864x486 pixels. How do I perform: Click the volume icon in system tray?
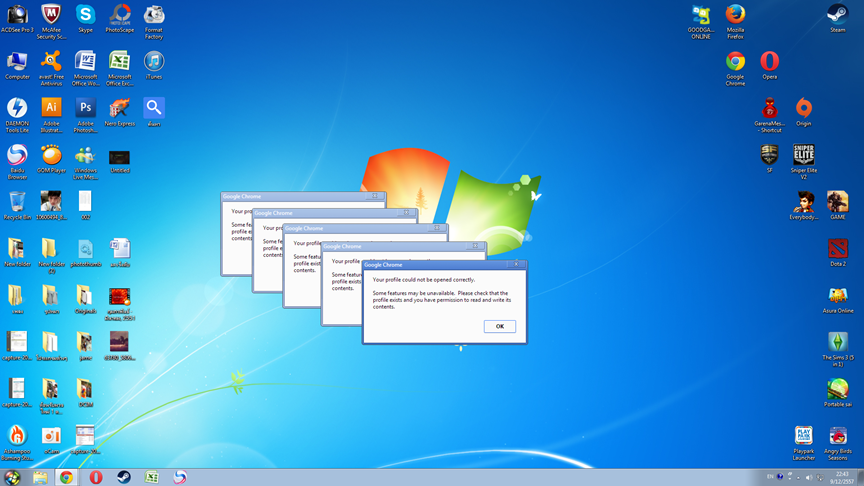click(x=808, y=477)
